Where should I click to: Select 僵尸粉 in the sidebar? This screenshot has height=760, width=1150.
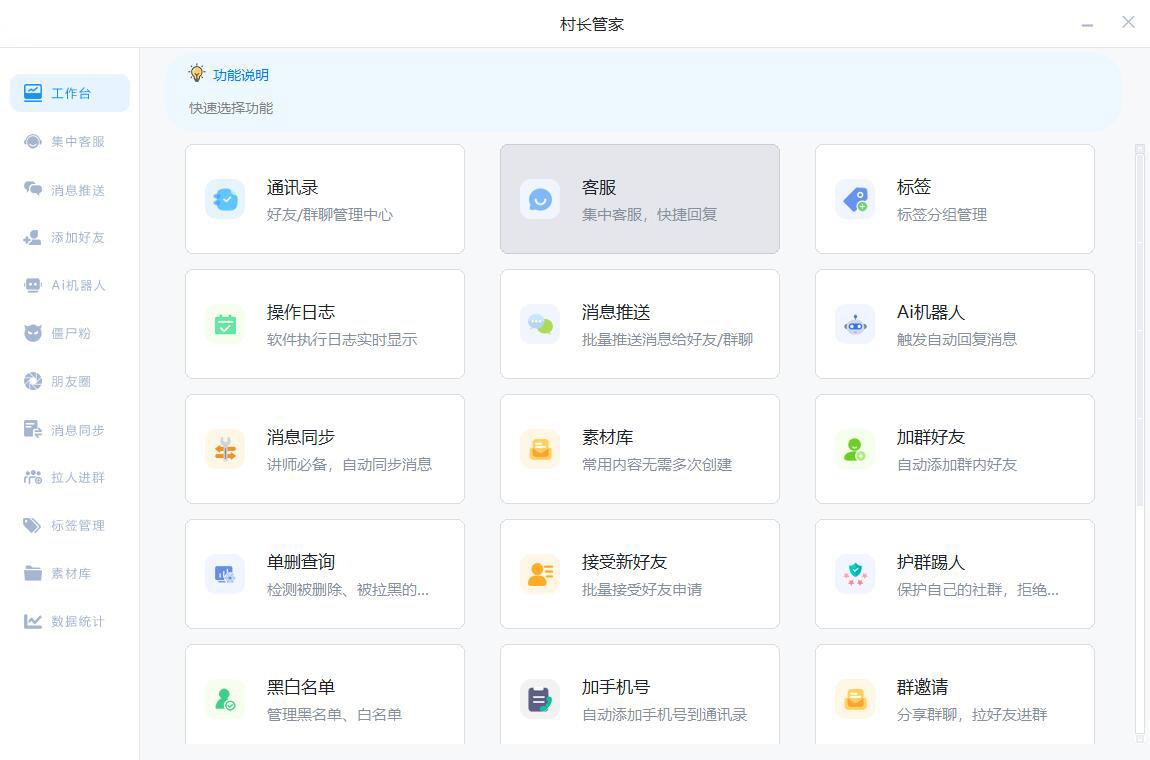(69, 333)
